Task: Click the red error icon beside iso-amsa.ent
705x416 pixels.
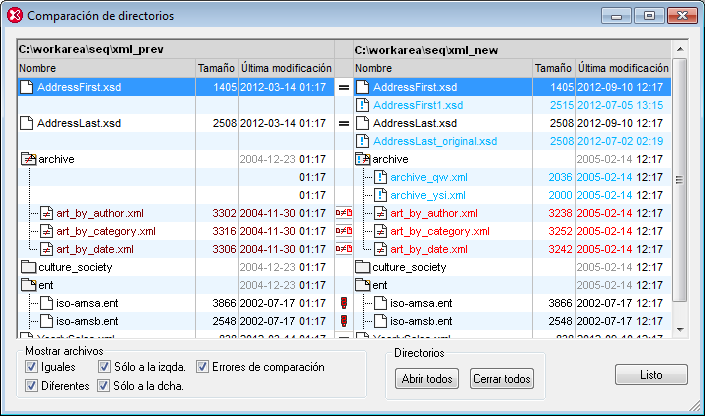Action: tap(343, 303)
